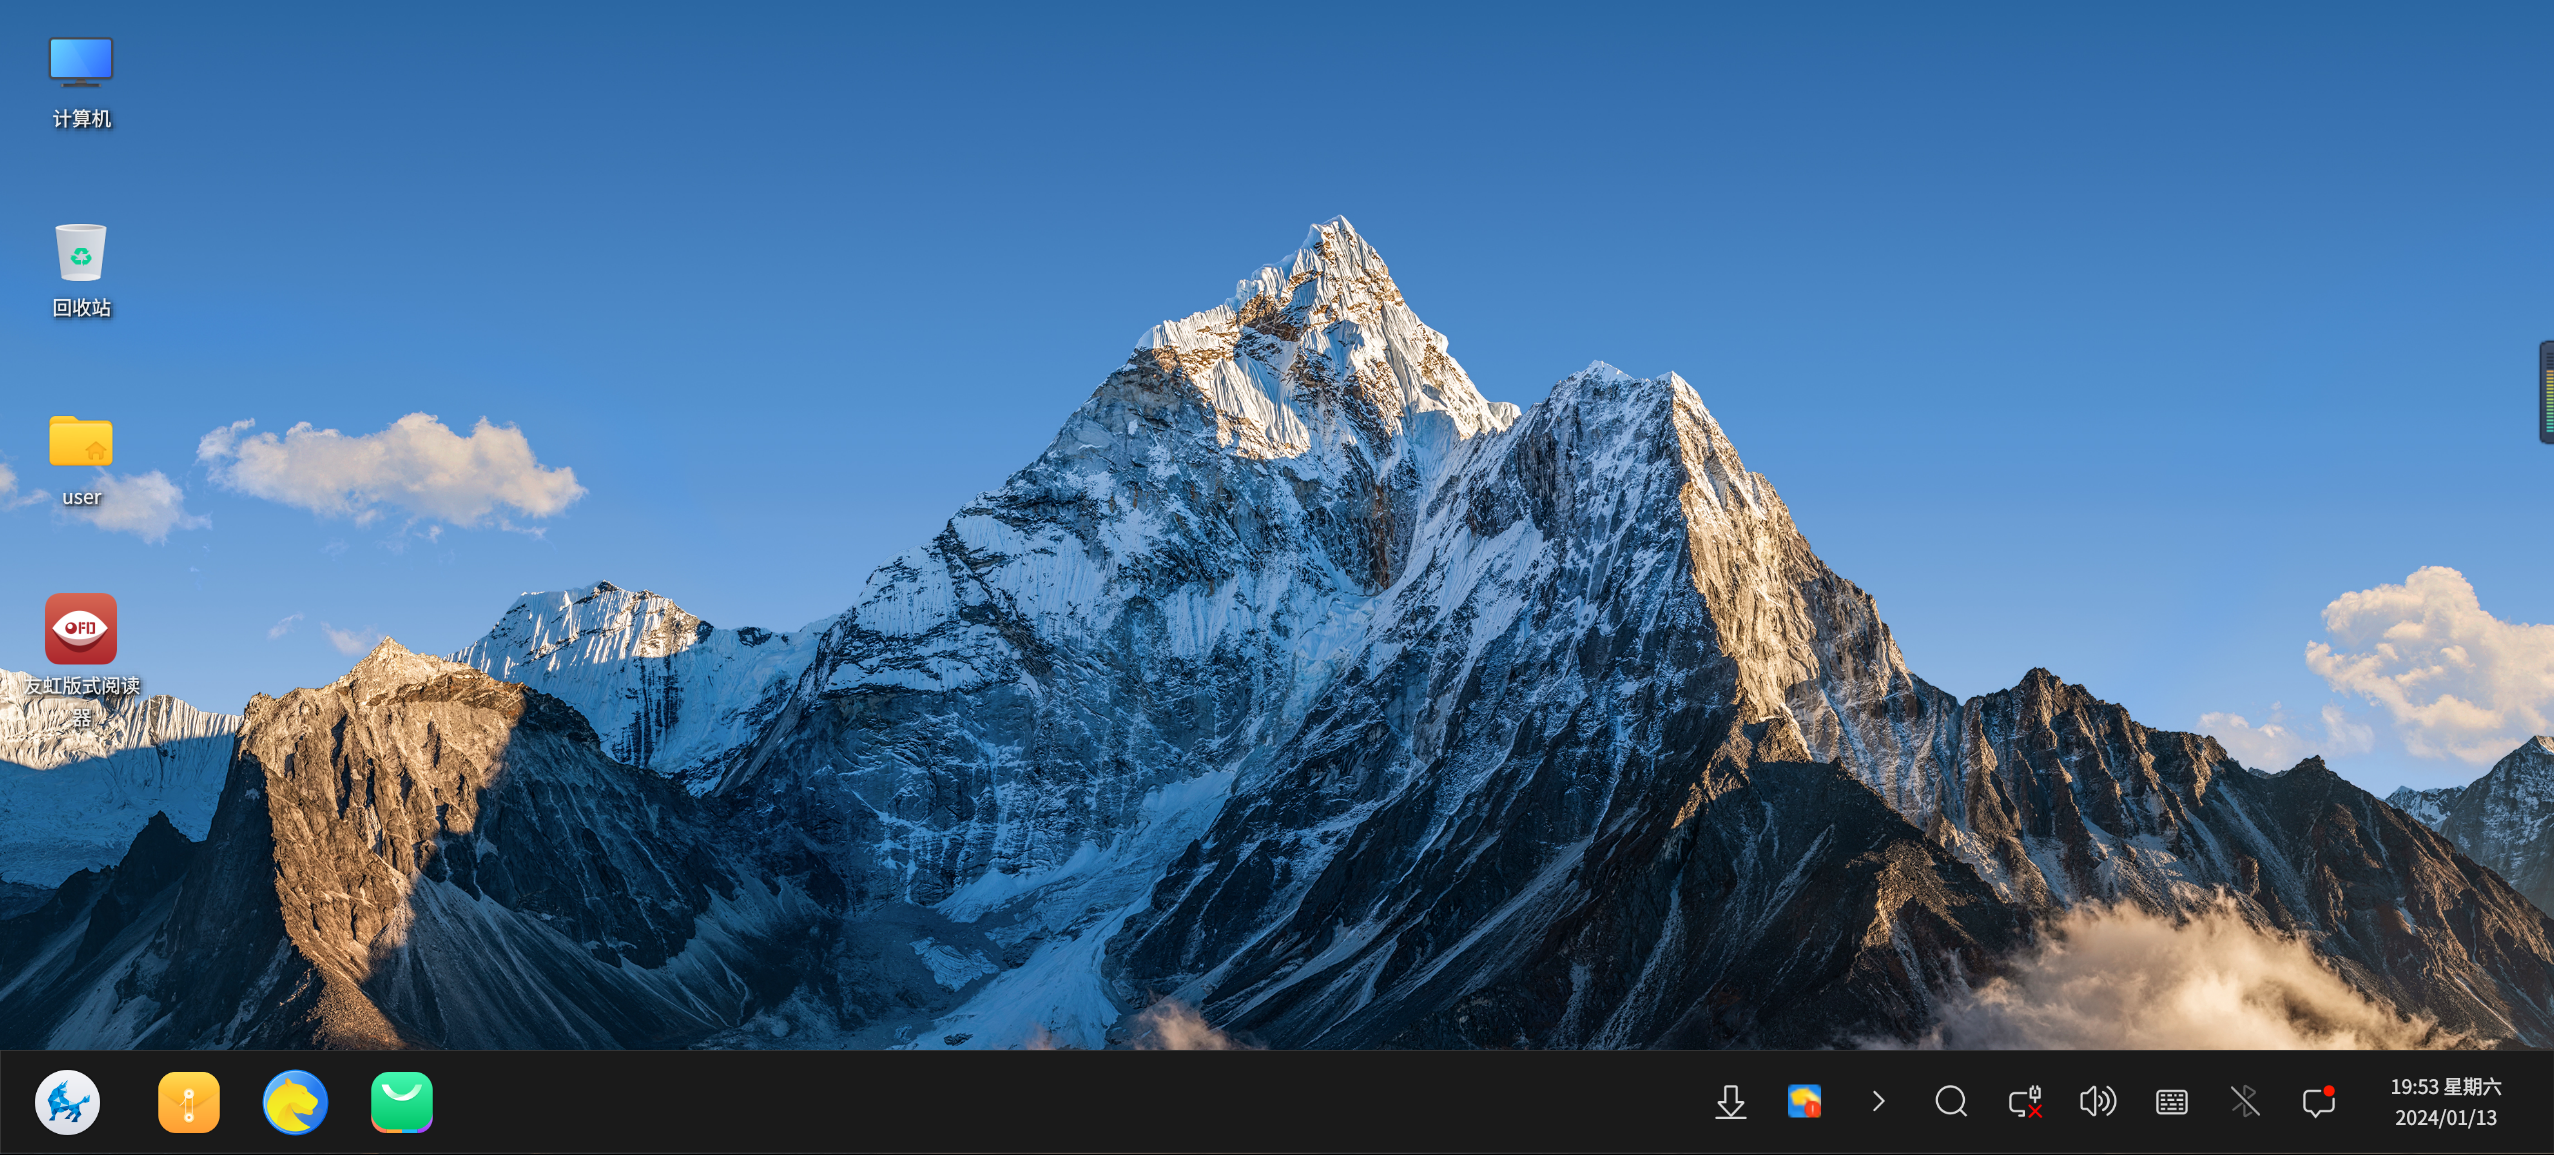
Task: Select the 回收站 recycle bin icon
Action: click(x=81, y=253)
